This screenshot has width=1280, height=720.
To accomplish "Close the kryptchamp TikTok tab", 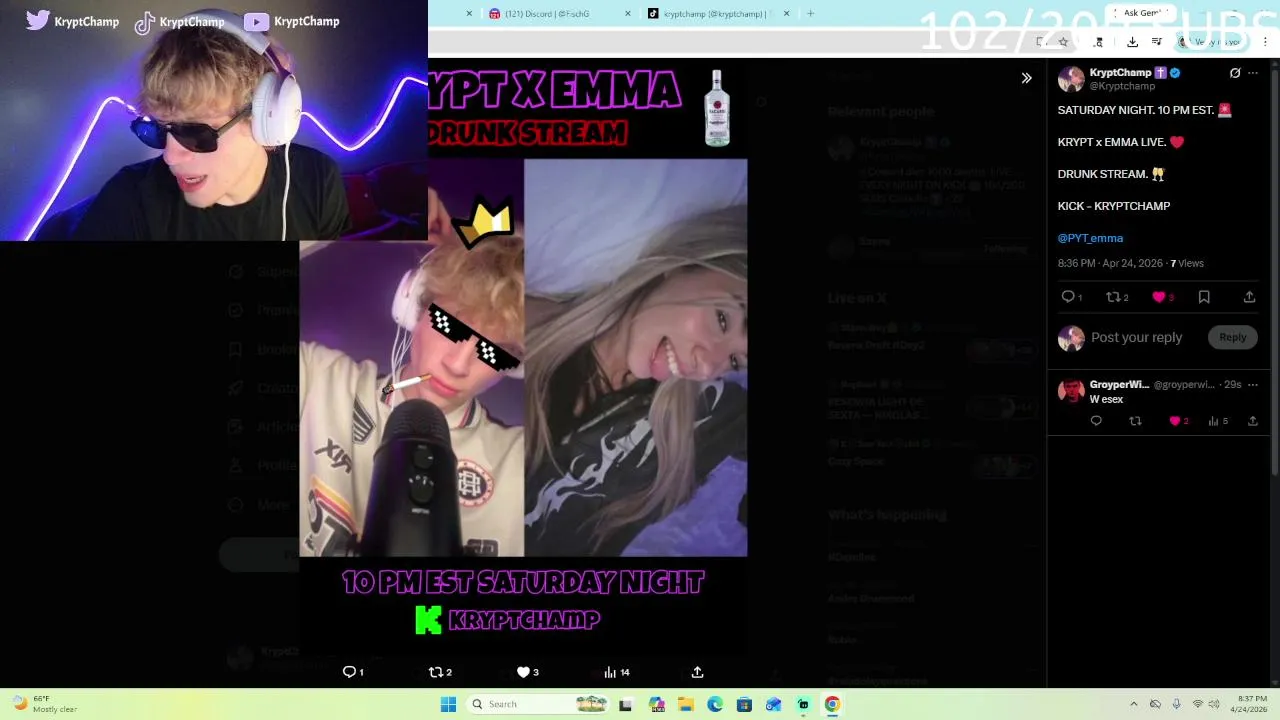I will 786,14.
